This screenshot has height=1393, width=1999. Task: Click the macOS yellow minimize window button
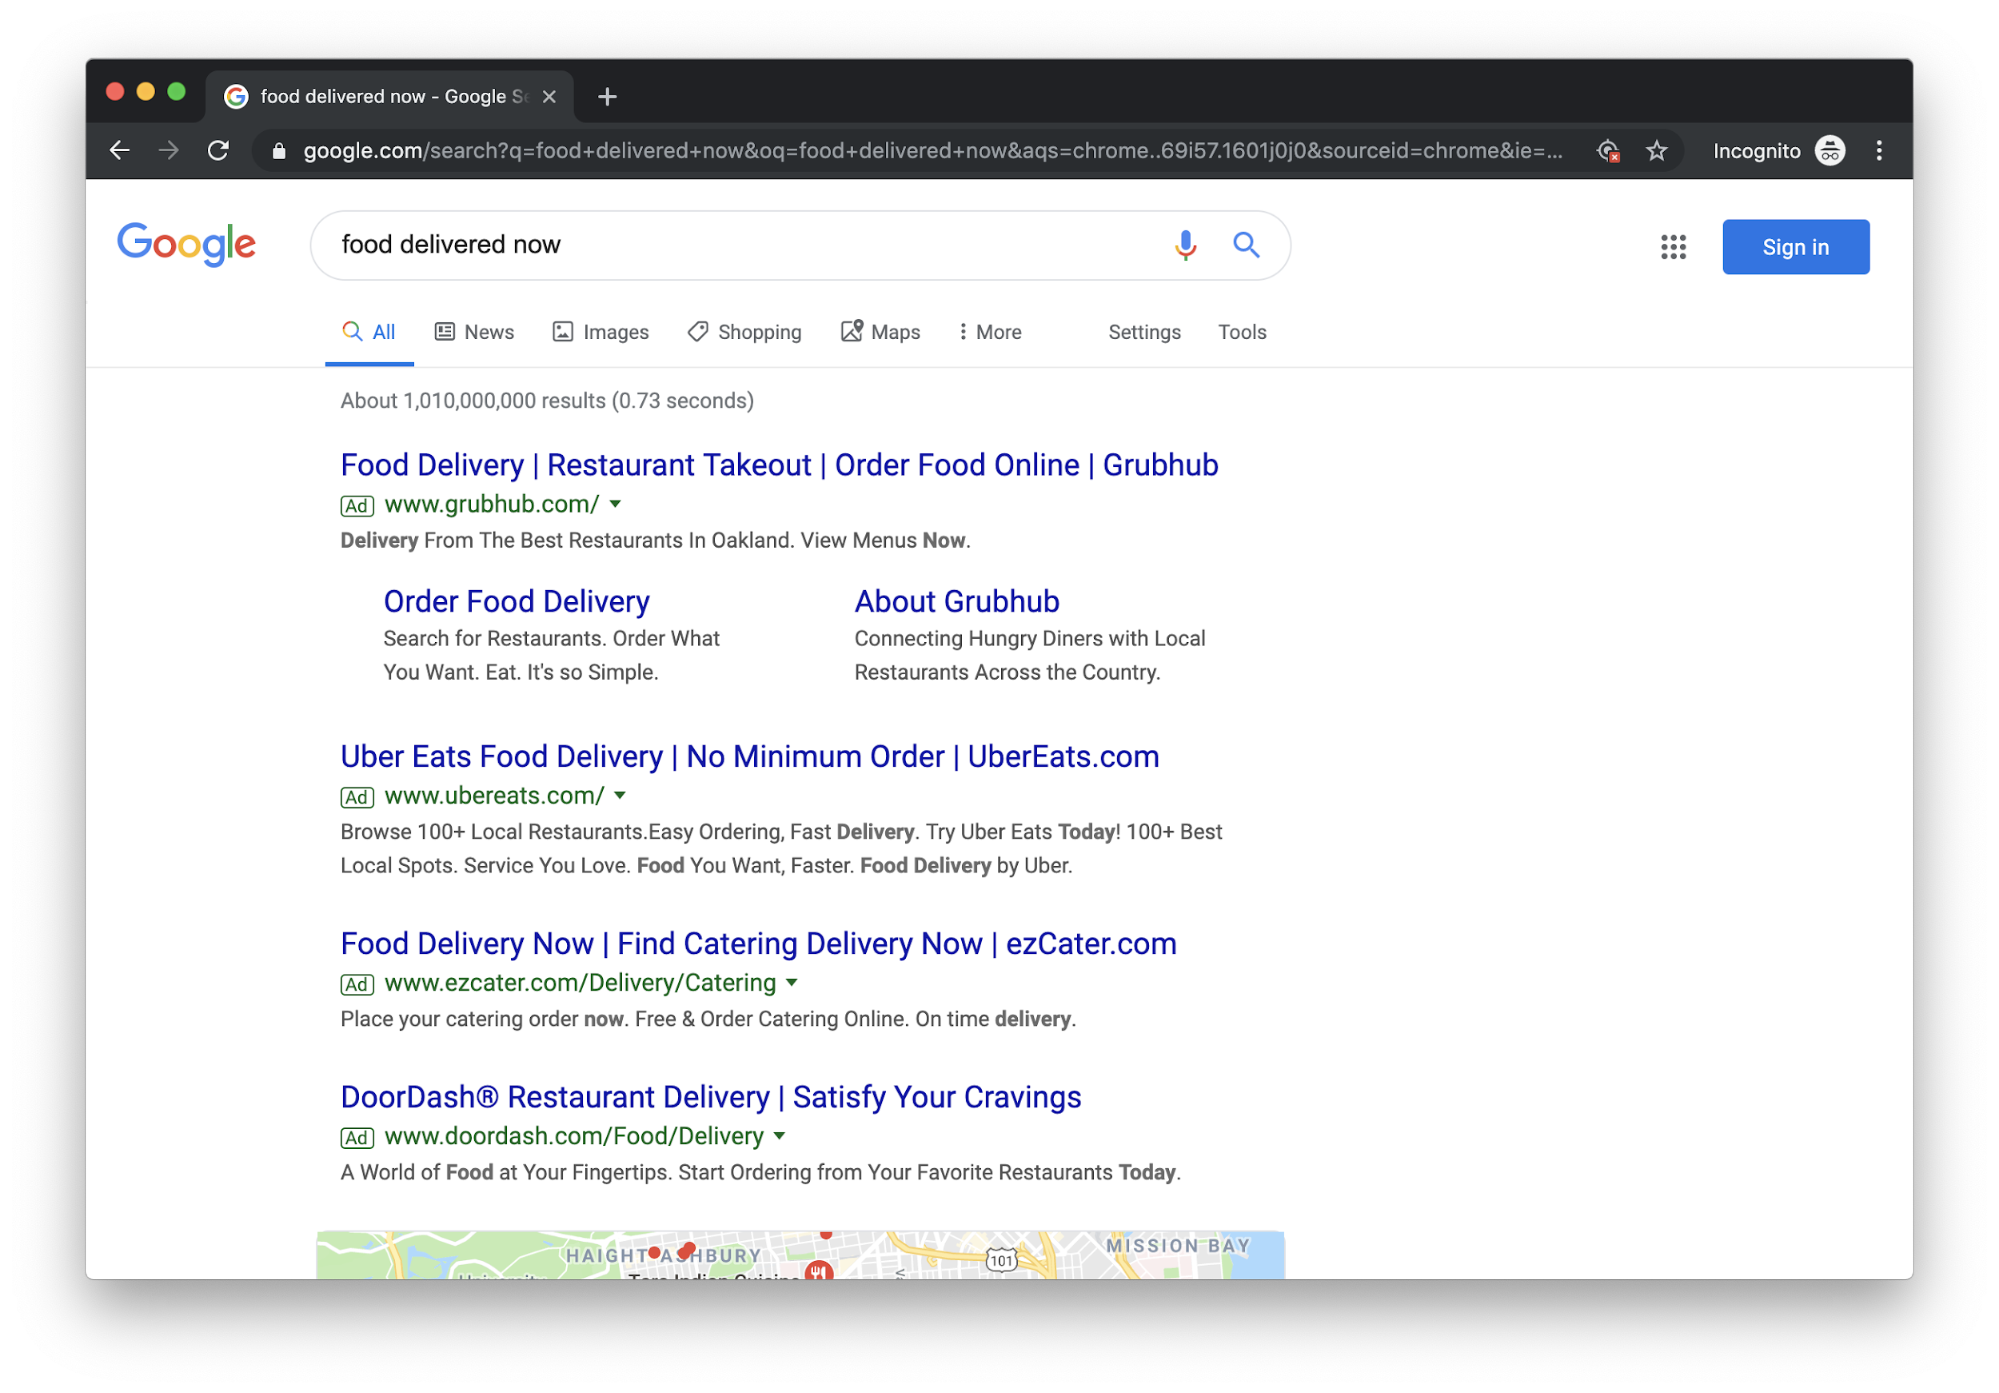tap(145, 92)
